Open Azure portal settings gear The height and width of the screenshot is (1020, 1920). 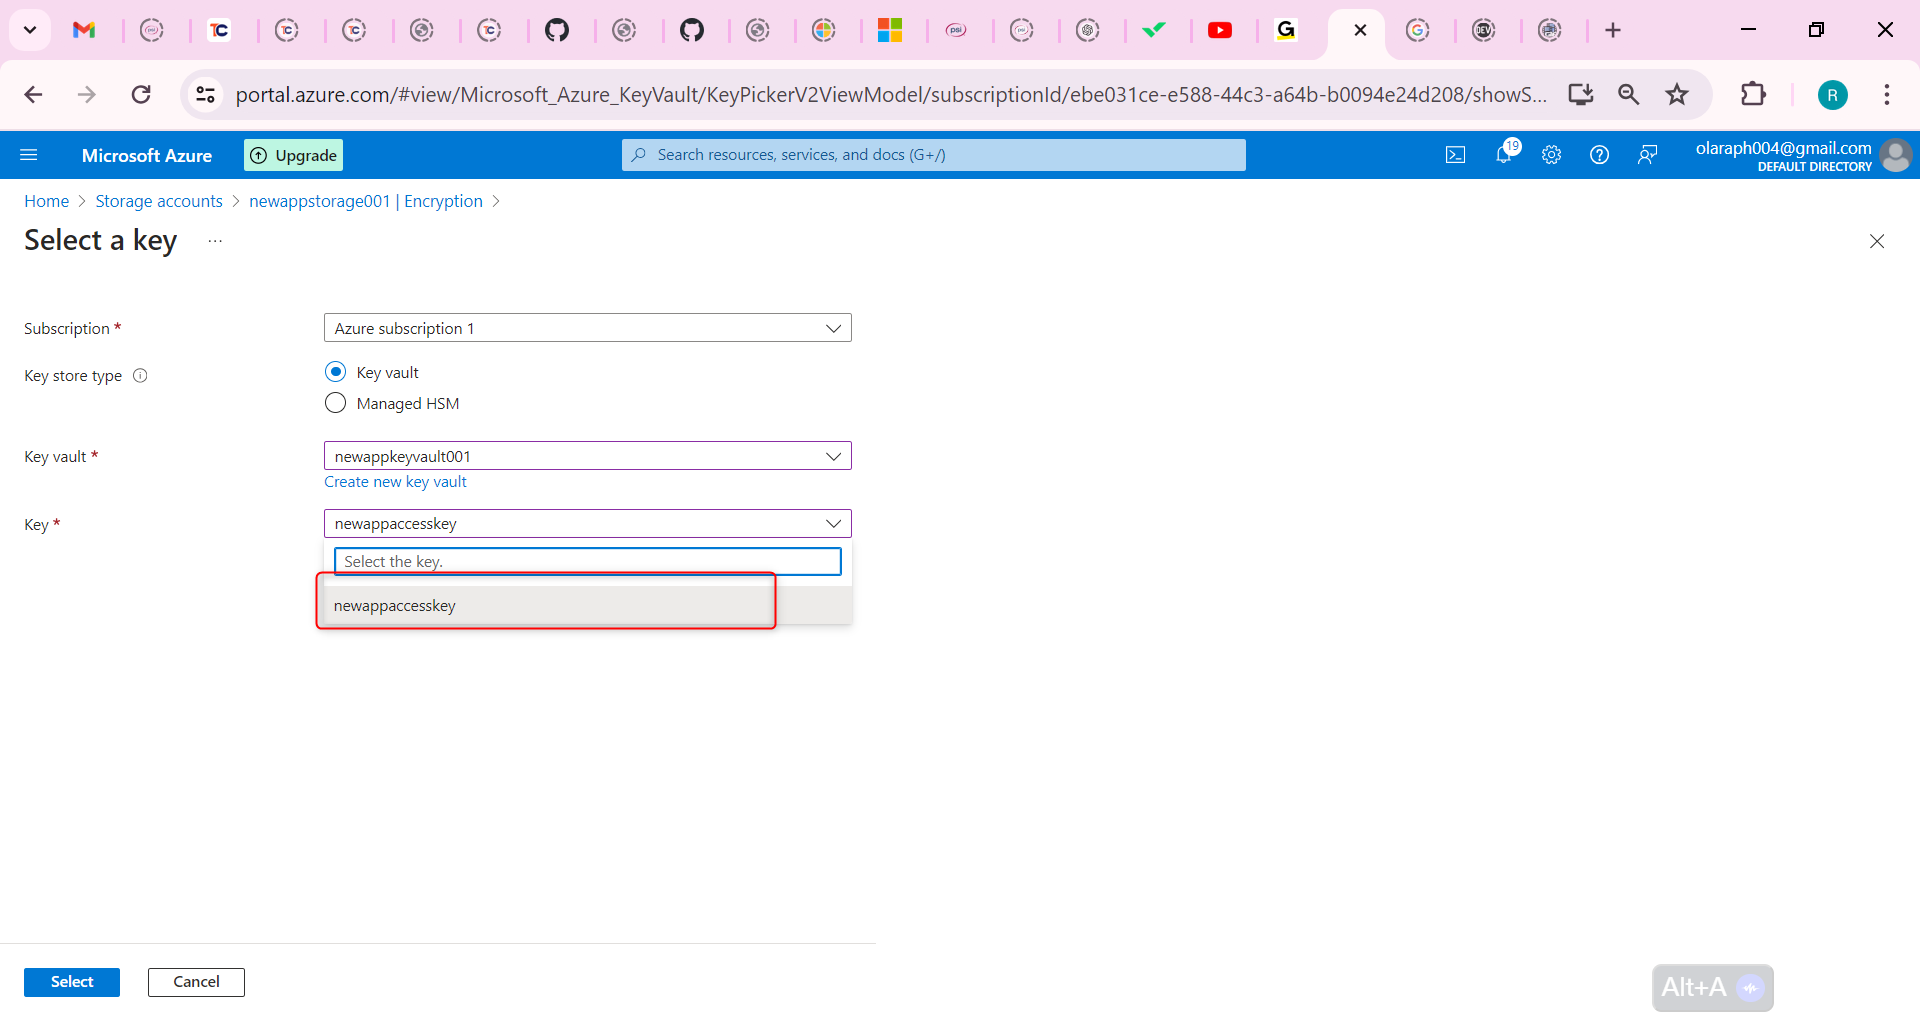click(1551, 155)
